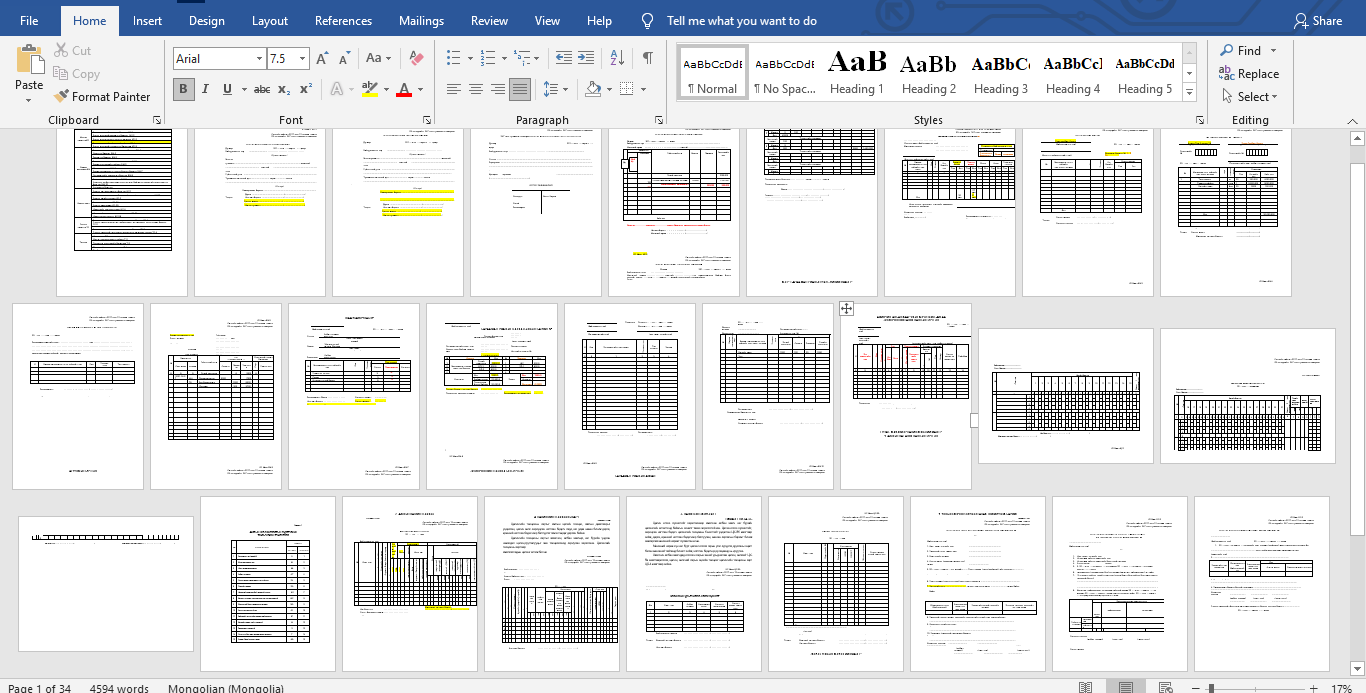The image size is (1366, 693).
Task: Apply Strikethrough formatting
Action: click(x=262, y=89)
